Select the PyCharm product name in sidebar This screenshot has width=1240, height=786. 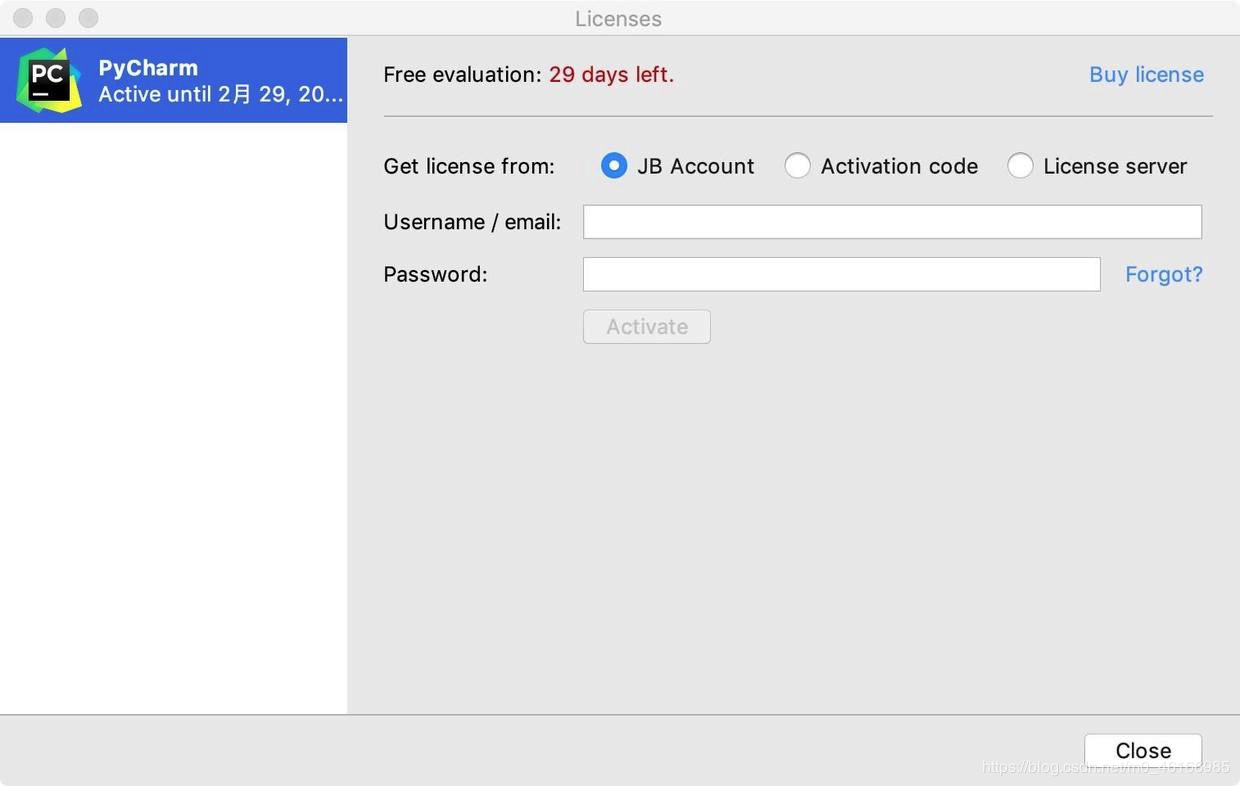[148, 68]
